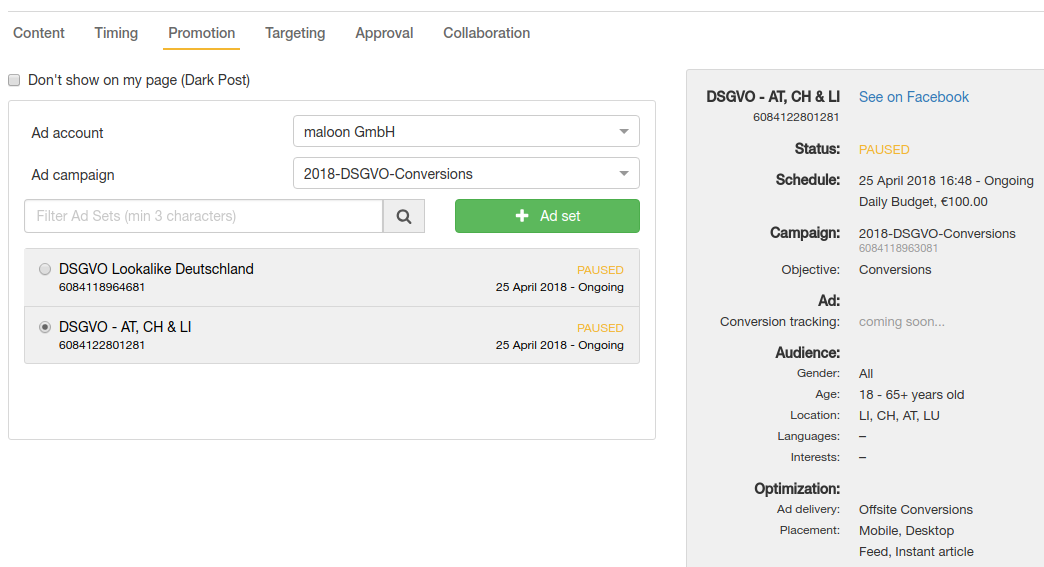Select DSGVO - AT, CH & LI radio button

pyautogui.click(x=44, y=327)
